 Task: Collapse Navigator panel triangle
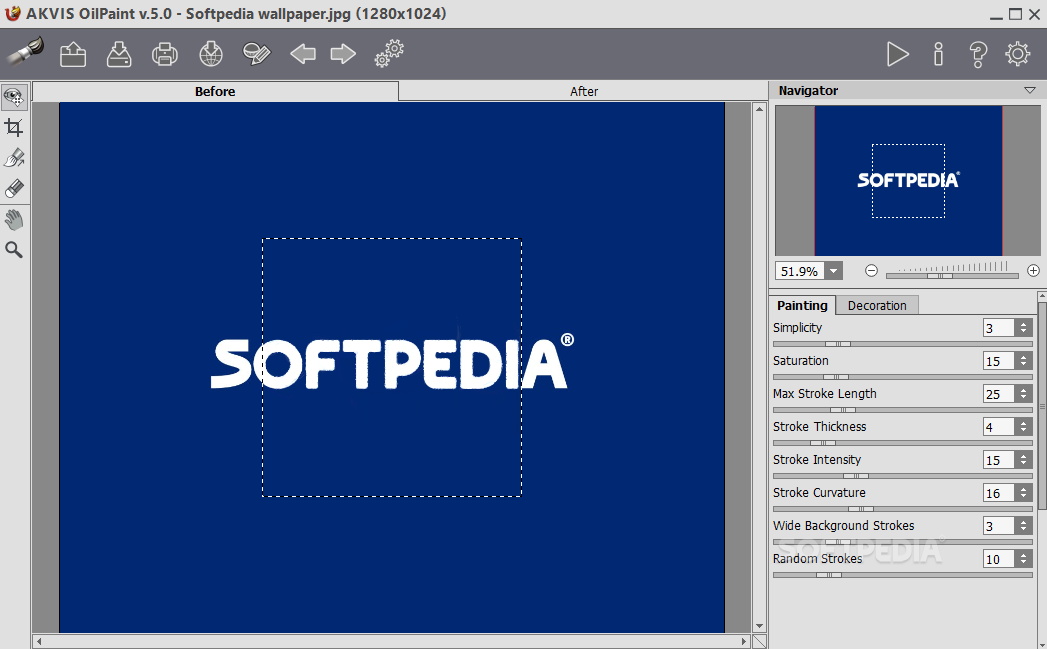(x=1030, y=90)
